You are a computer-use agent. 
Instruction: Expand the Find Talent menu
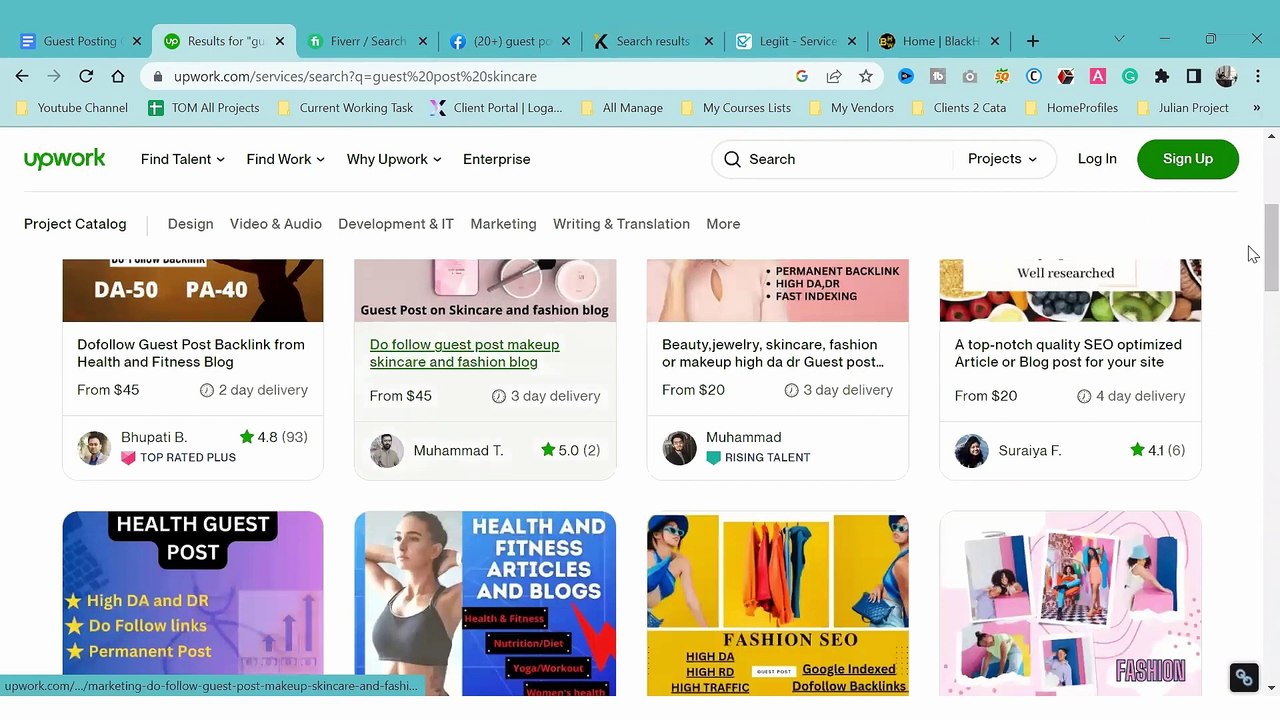[x=183, y=159]
